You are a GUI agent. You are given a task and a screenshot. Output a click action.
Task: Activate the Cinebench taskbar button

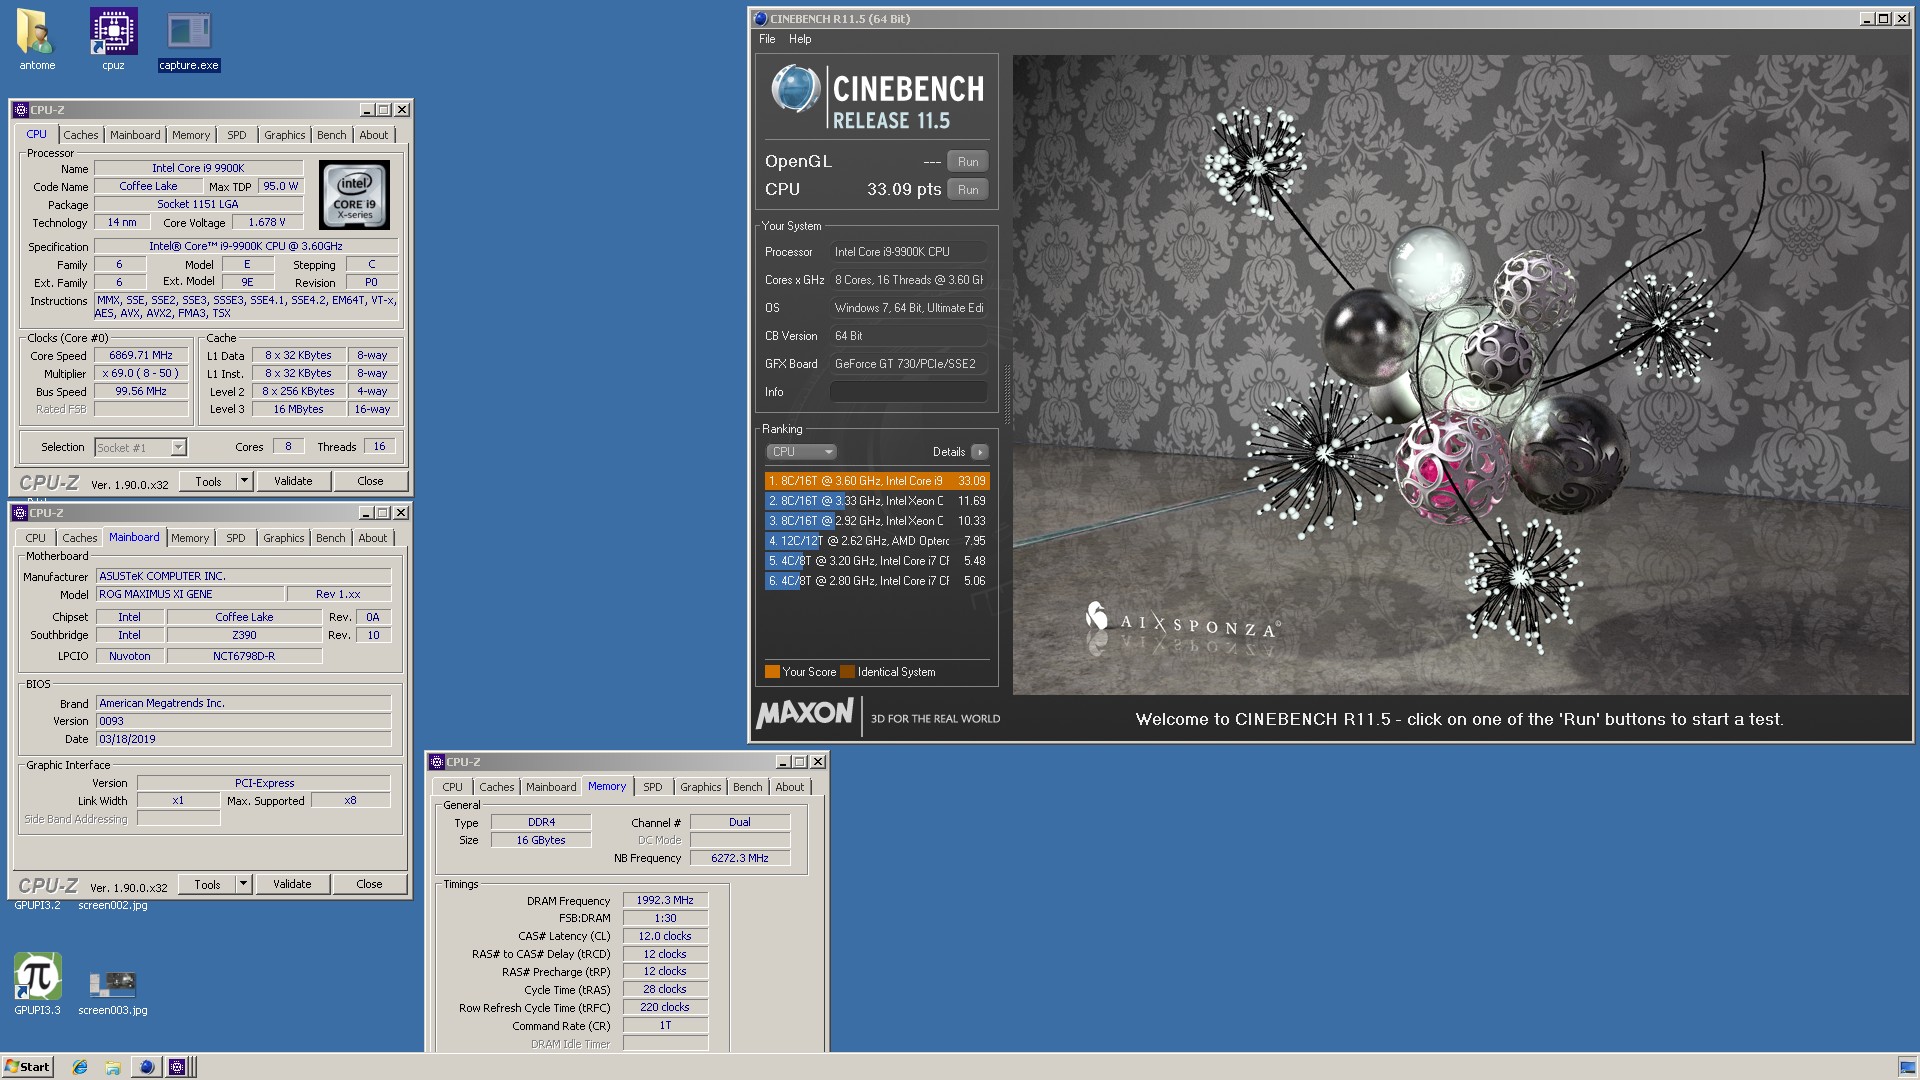tap(147, 1067)
